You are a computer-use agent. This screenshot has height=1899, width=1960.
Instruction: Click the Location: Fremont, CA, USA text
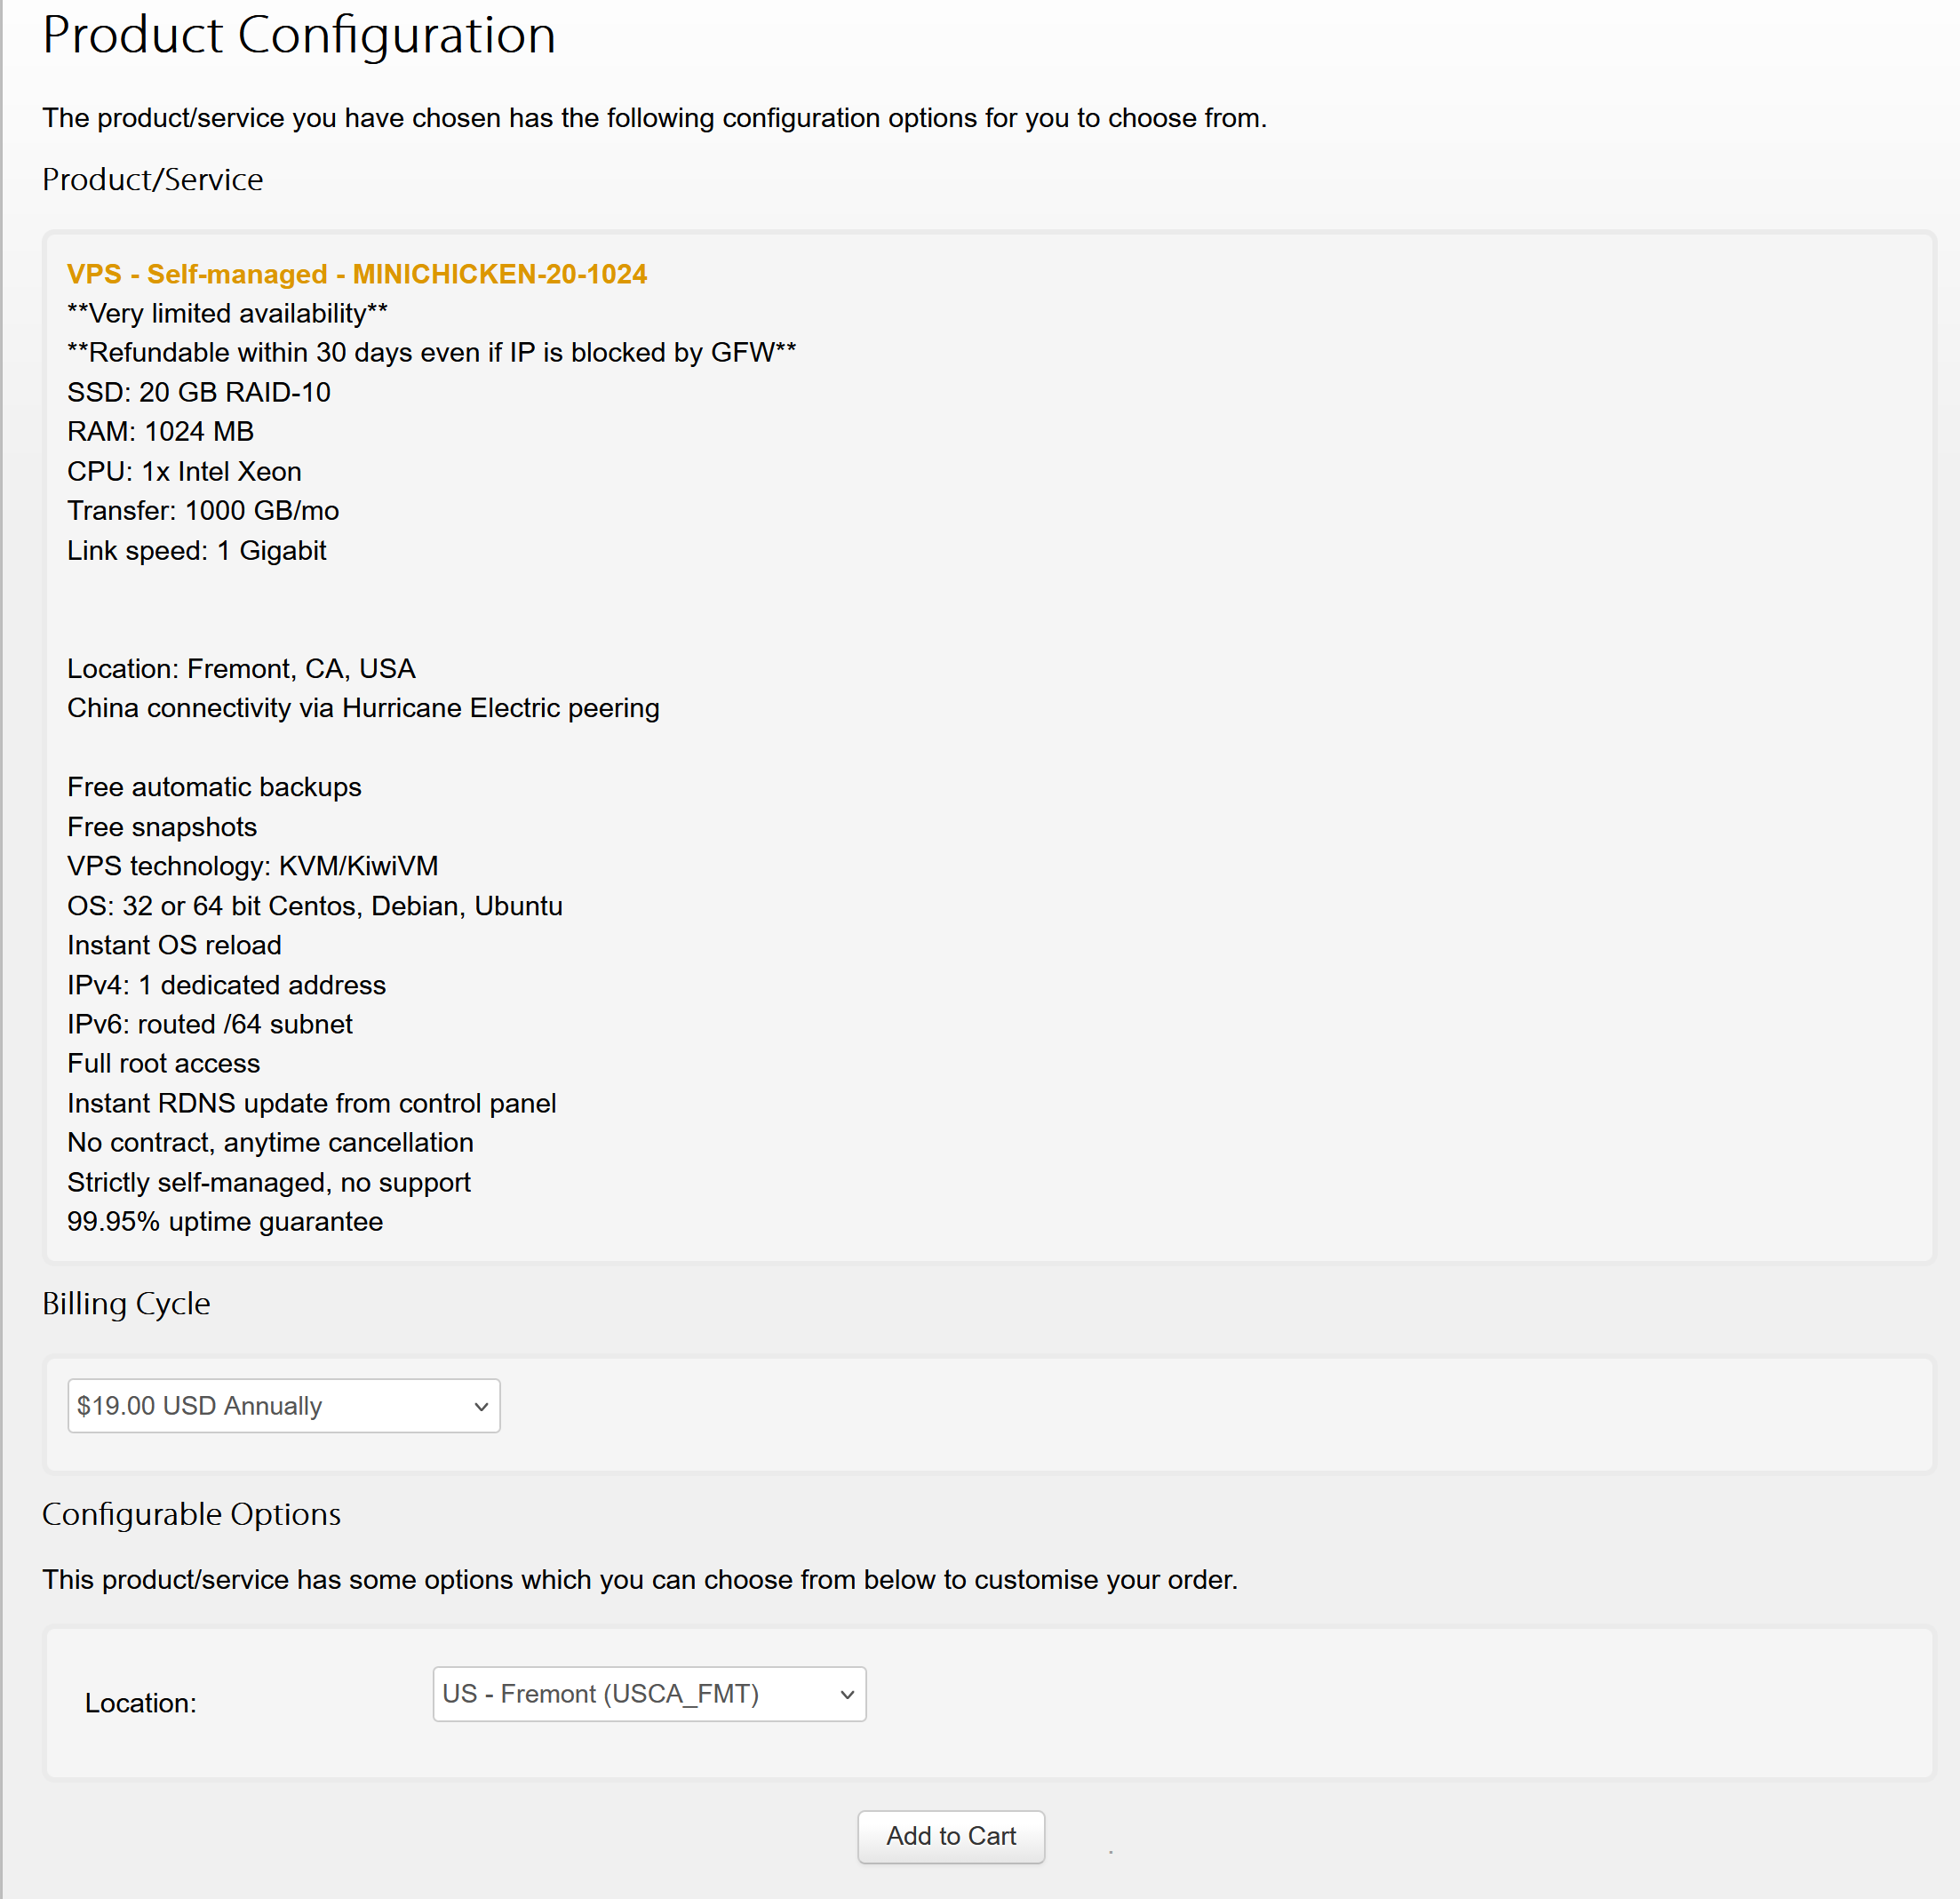point(241,669)
